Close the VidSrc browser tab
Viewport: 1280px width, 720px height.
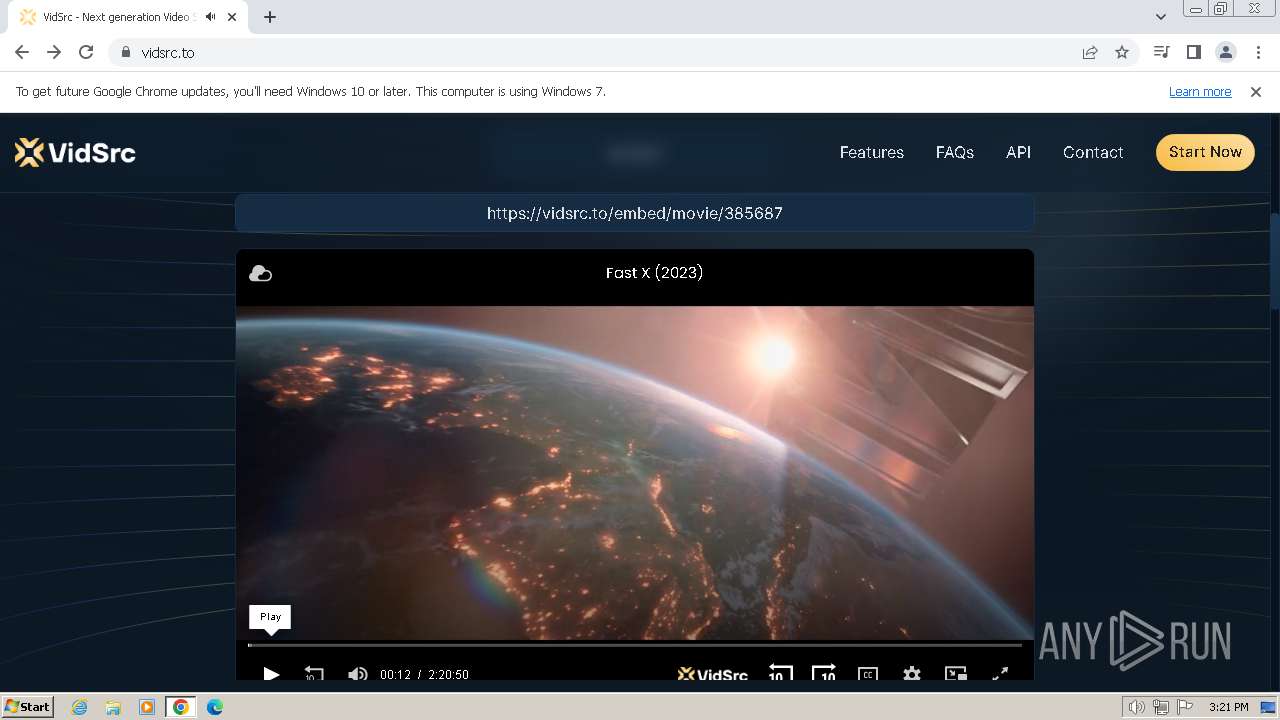232,17
